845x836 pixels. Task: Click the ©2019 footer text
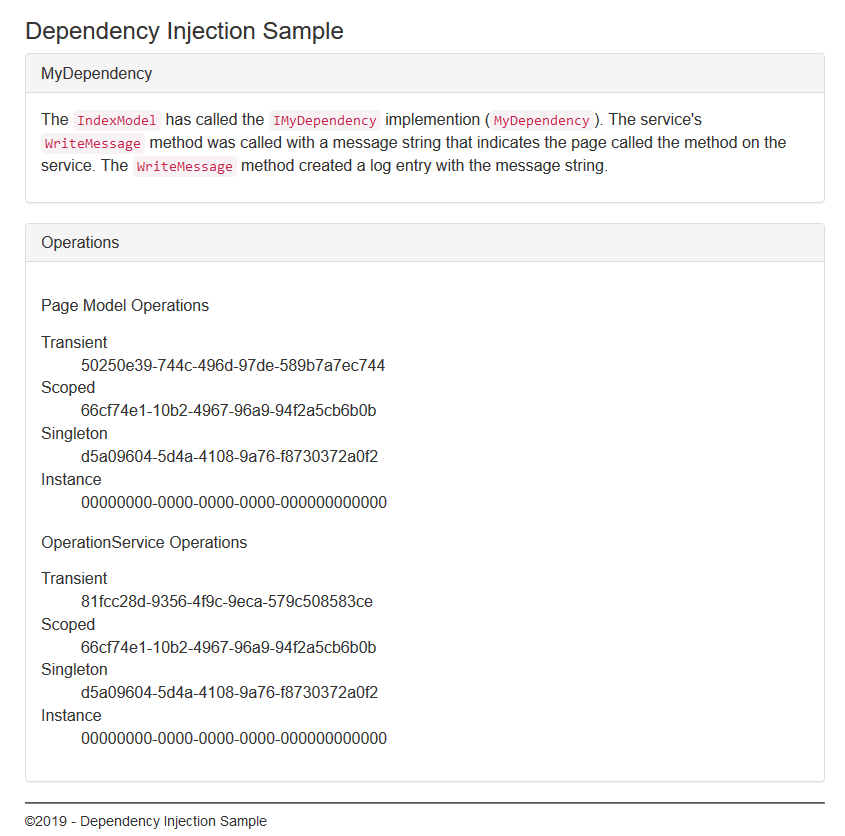[146, 821]
